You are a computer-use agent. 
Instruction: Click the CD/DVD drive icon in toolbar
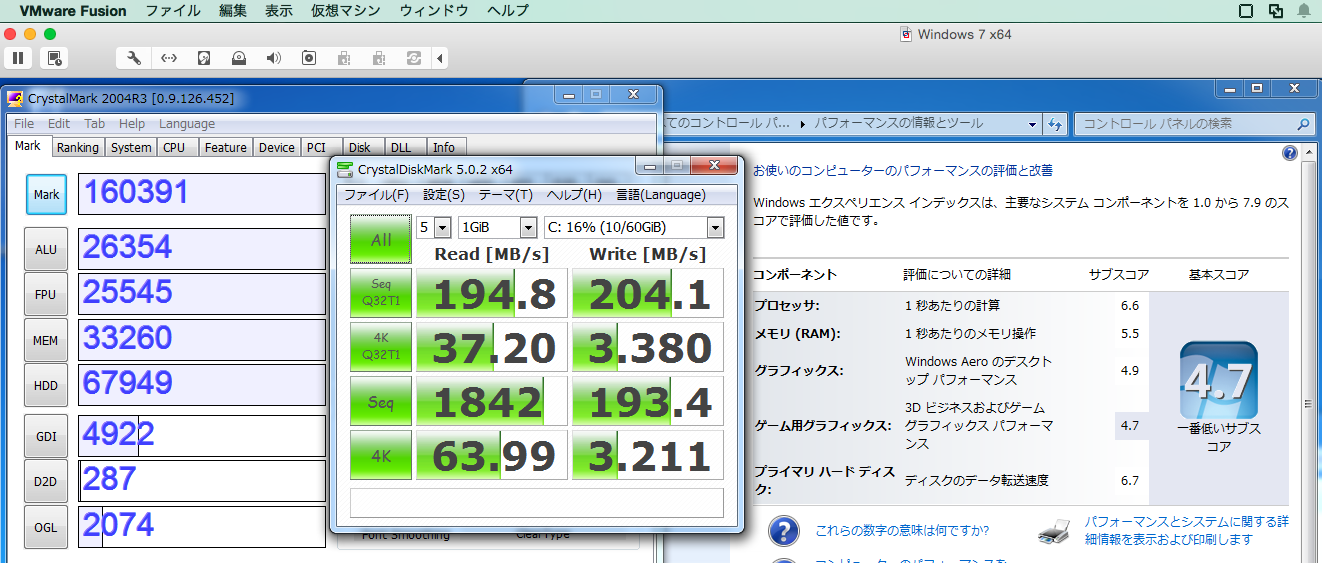coord(239,58)
